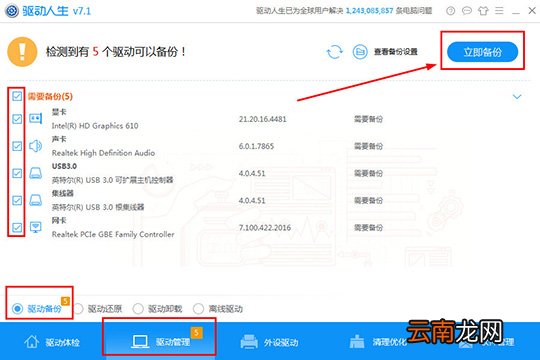Screen dimensions: 540x360
Task: Click the network monitor icon for 网卡
Action: [x=35, y=227]
